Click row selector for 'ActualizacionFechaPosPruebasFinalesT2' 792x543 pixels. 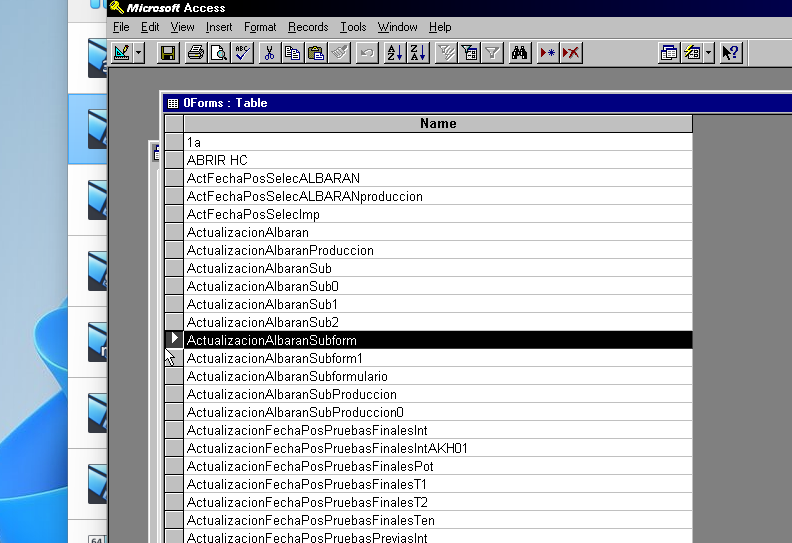tap(174, 502)
